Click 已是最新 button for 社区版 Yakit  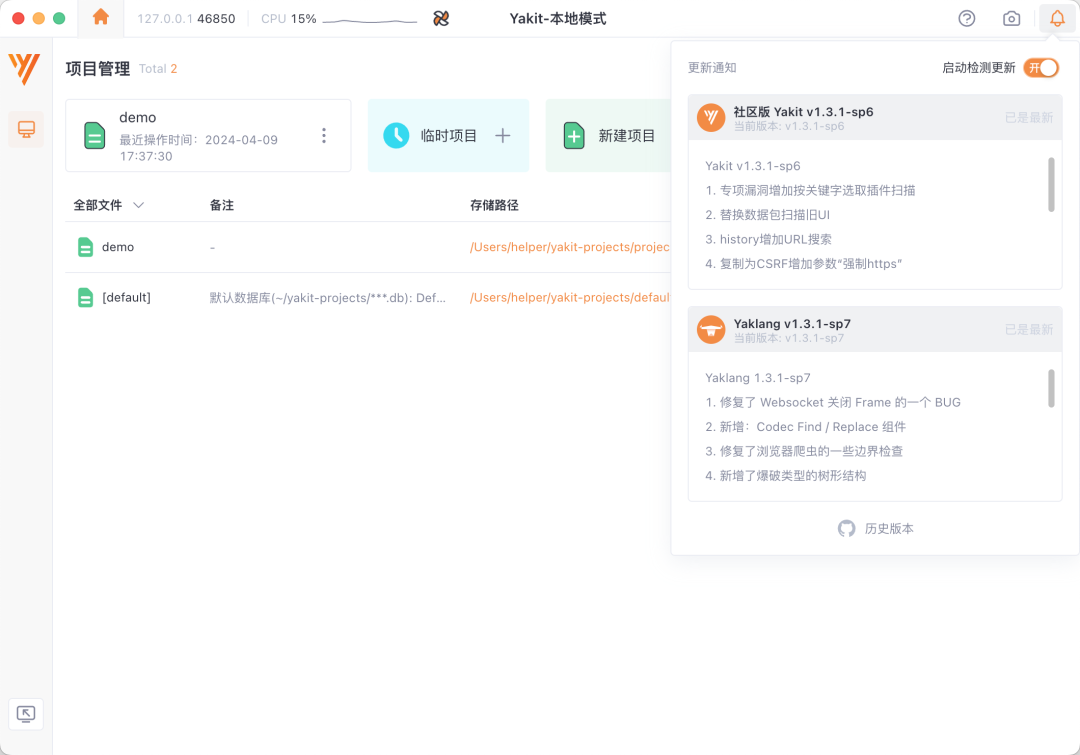(x=1029, y=118)
